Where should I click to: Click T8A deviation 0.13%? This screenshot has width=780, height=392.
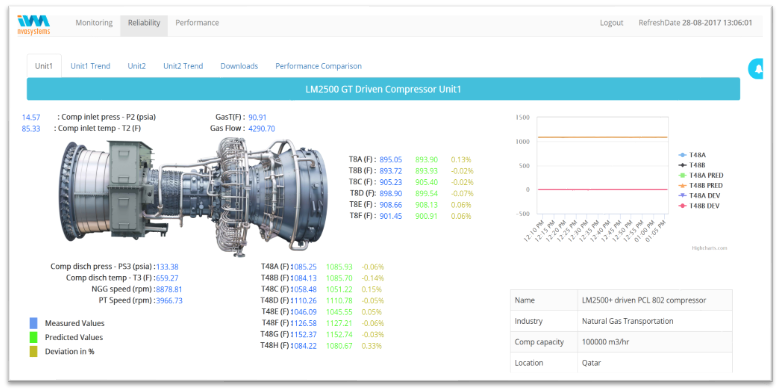tap(461, 160)
